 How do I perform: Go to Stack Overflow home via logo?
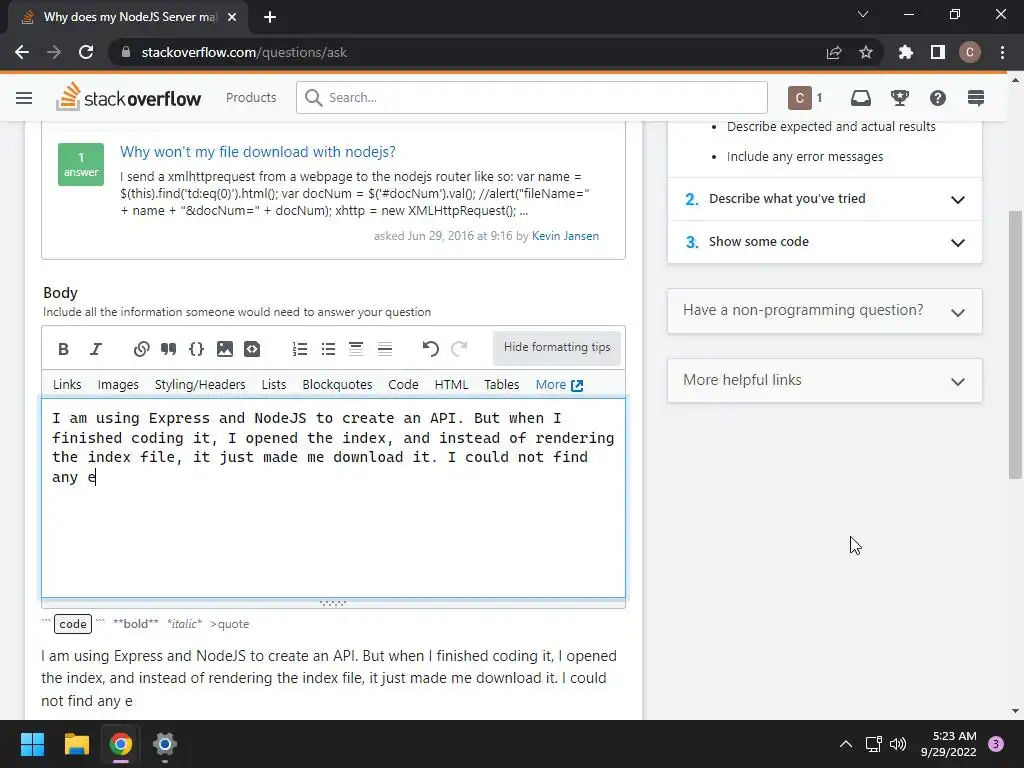click(129, 97)
